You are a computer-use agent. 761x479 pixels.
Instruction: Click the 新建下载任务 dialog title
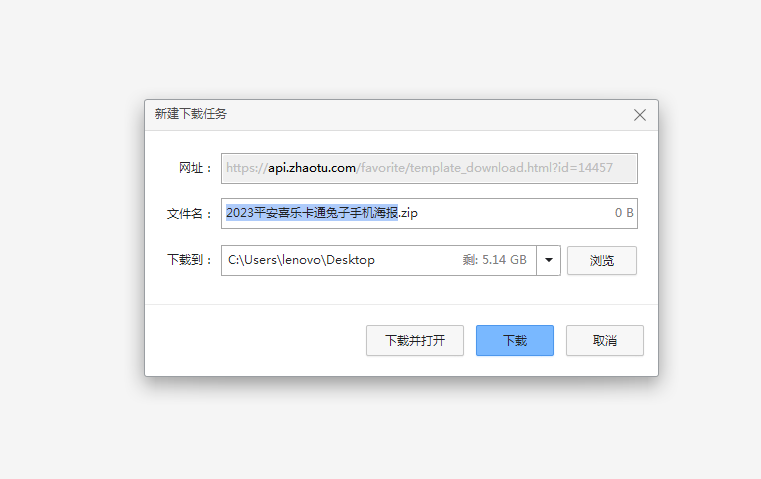(x=190, y=114)
